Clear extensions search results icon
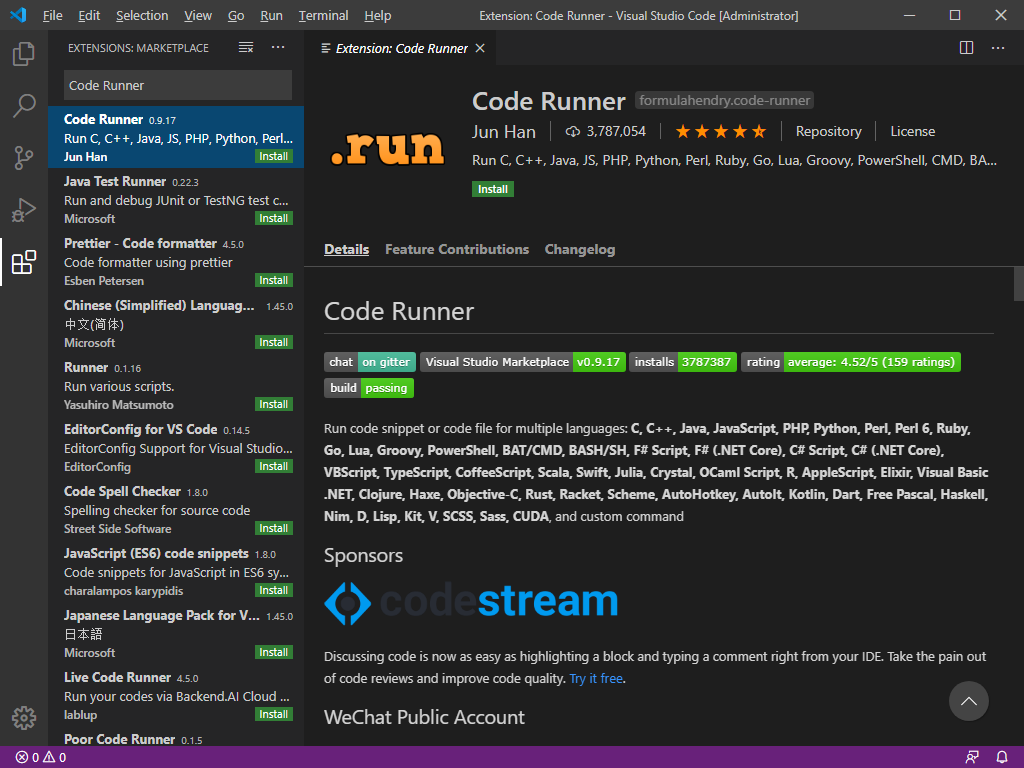This screenshot has width=1024, height=768. click(246, 48)
